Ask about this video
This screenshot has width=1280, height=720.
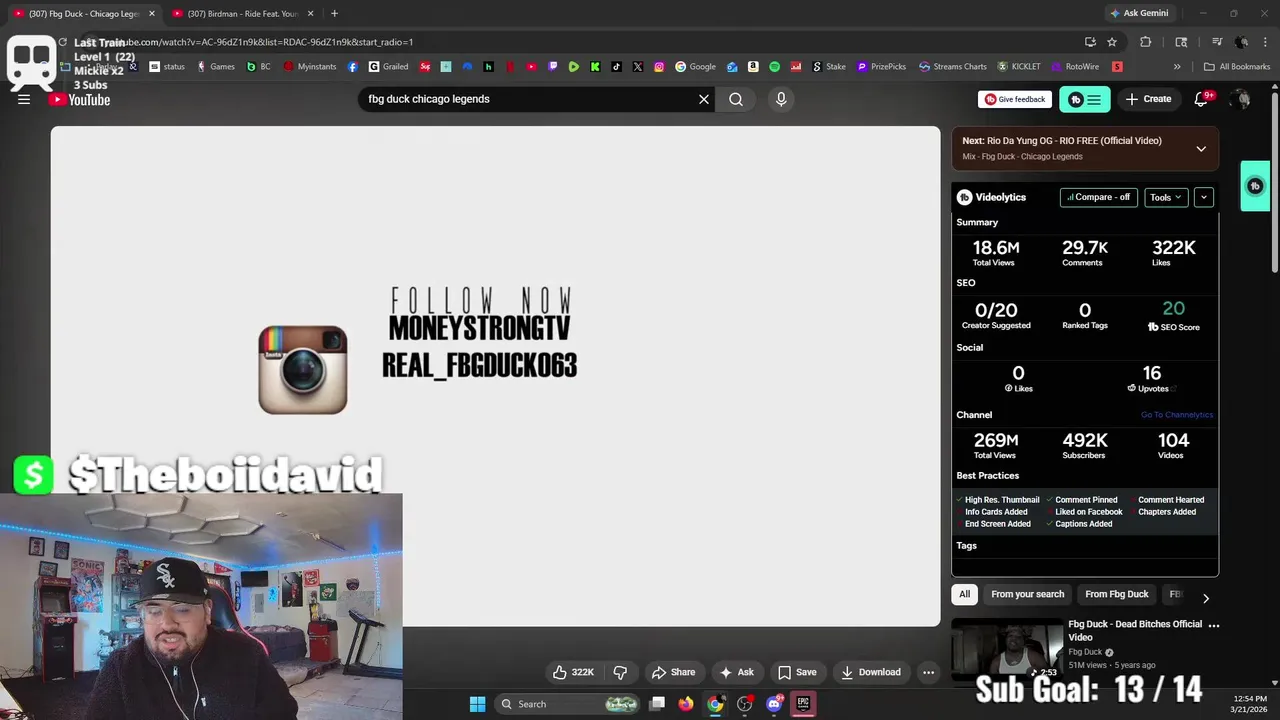click(x=737, y=672)
